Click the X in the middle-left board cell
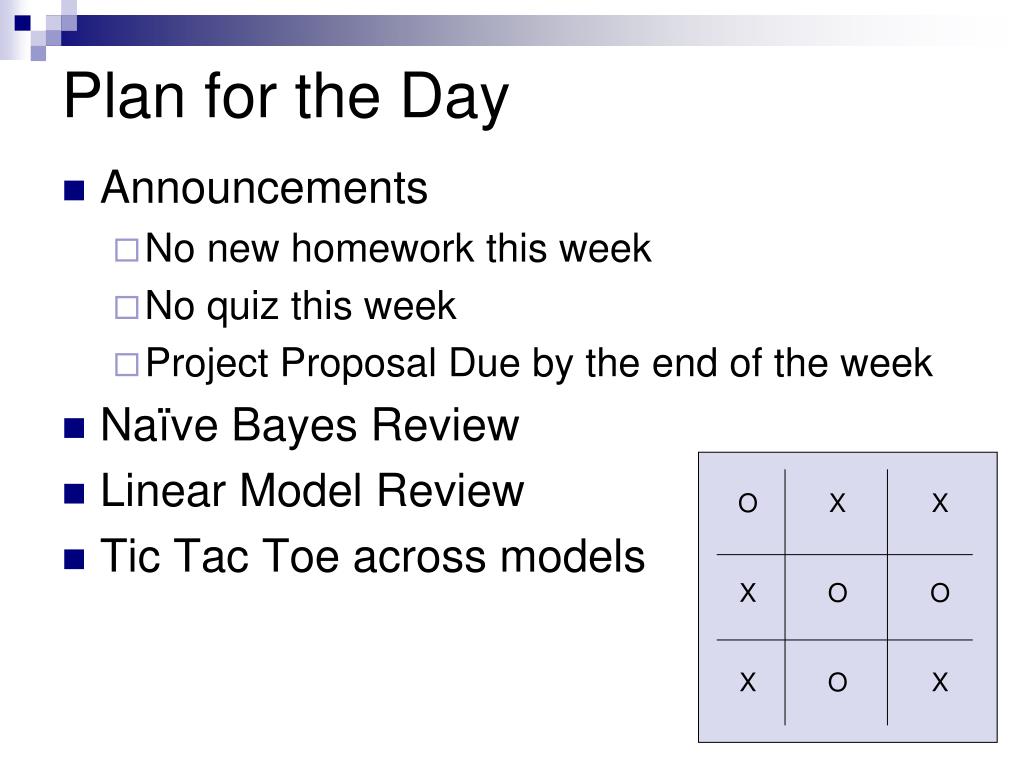Viewport: 1024px width, 768px height. [748, 593]
